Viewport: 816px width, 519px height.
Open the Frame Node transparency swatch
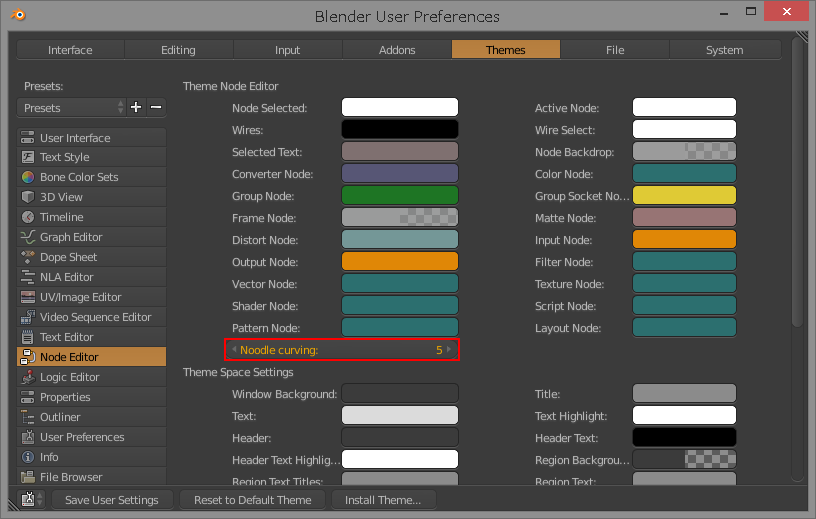tap(400, 217)
